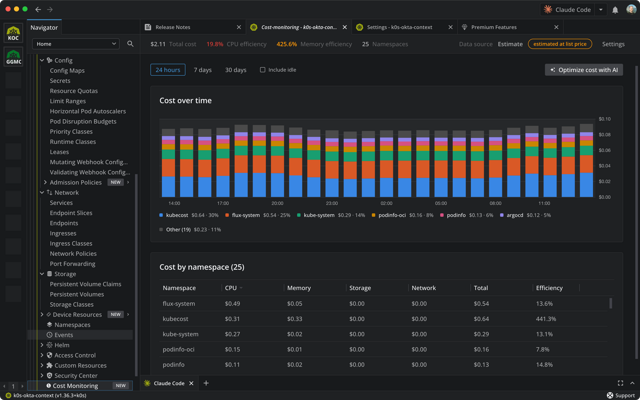Select the 7 days time range
The image size is (640, 400).
202,70
